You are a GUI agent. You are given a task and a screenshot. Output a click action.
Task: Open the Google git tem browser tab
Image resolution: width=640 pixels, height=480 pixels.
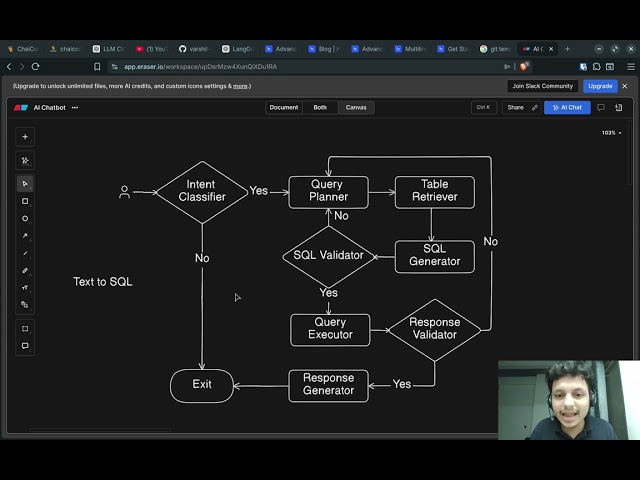click(496, 49)
